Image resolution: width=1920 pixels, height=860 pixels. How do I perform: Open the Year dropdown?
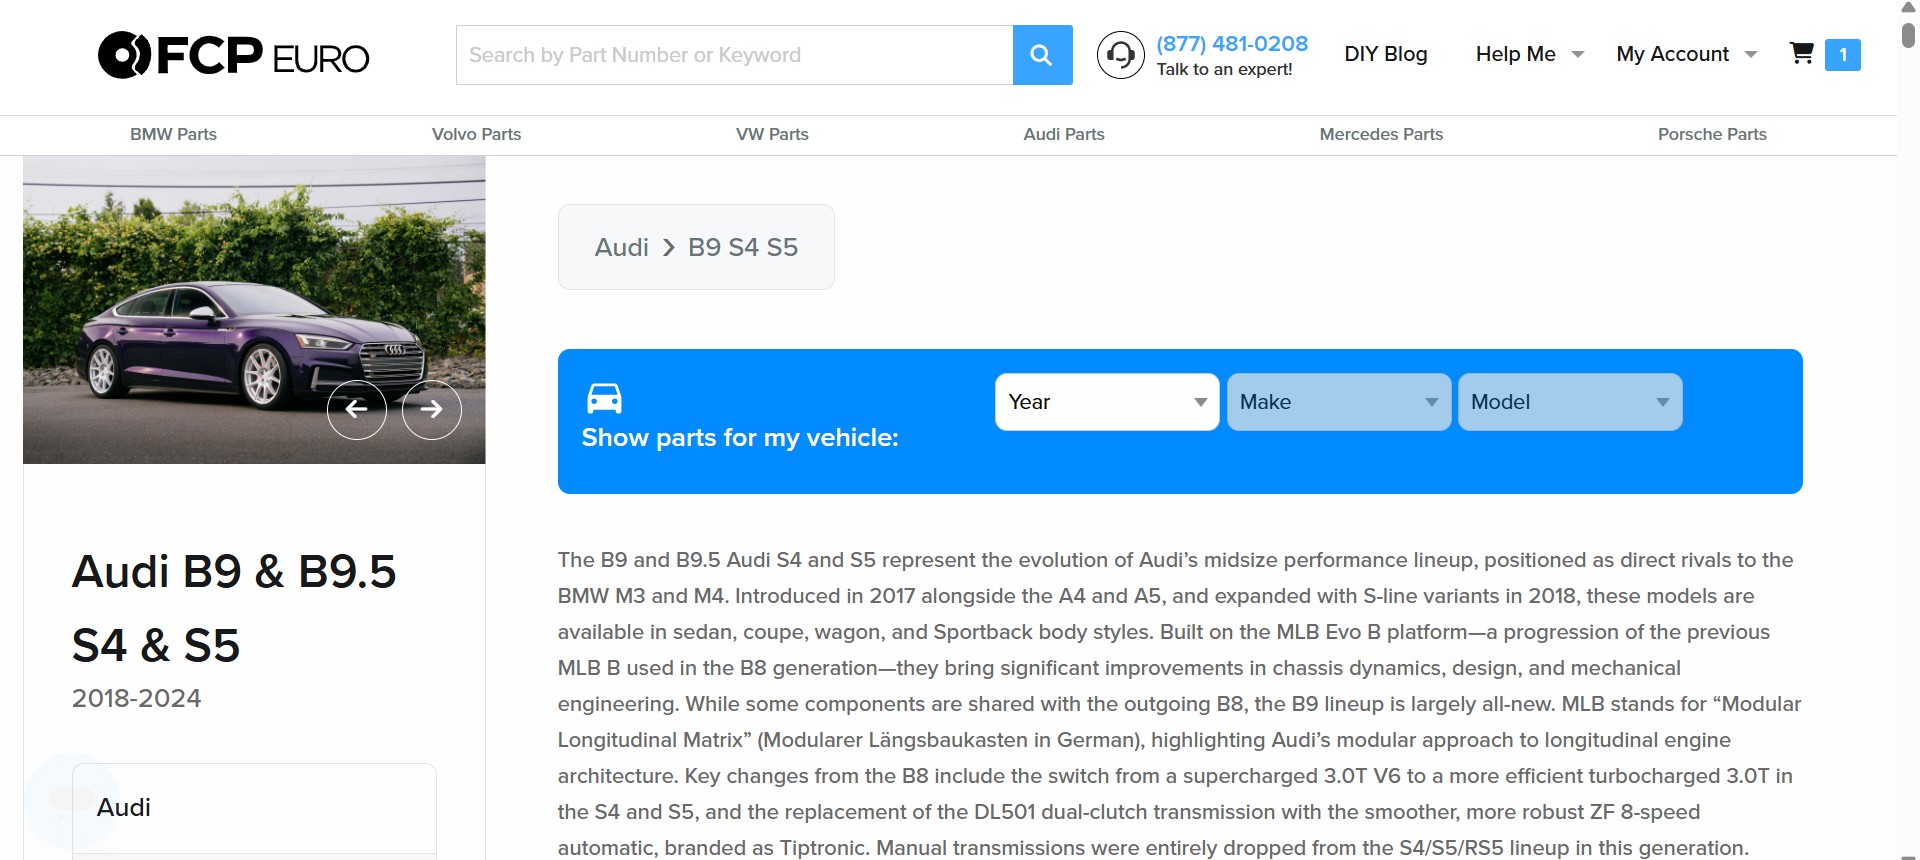(x=1107, y=402)
